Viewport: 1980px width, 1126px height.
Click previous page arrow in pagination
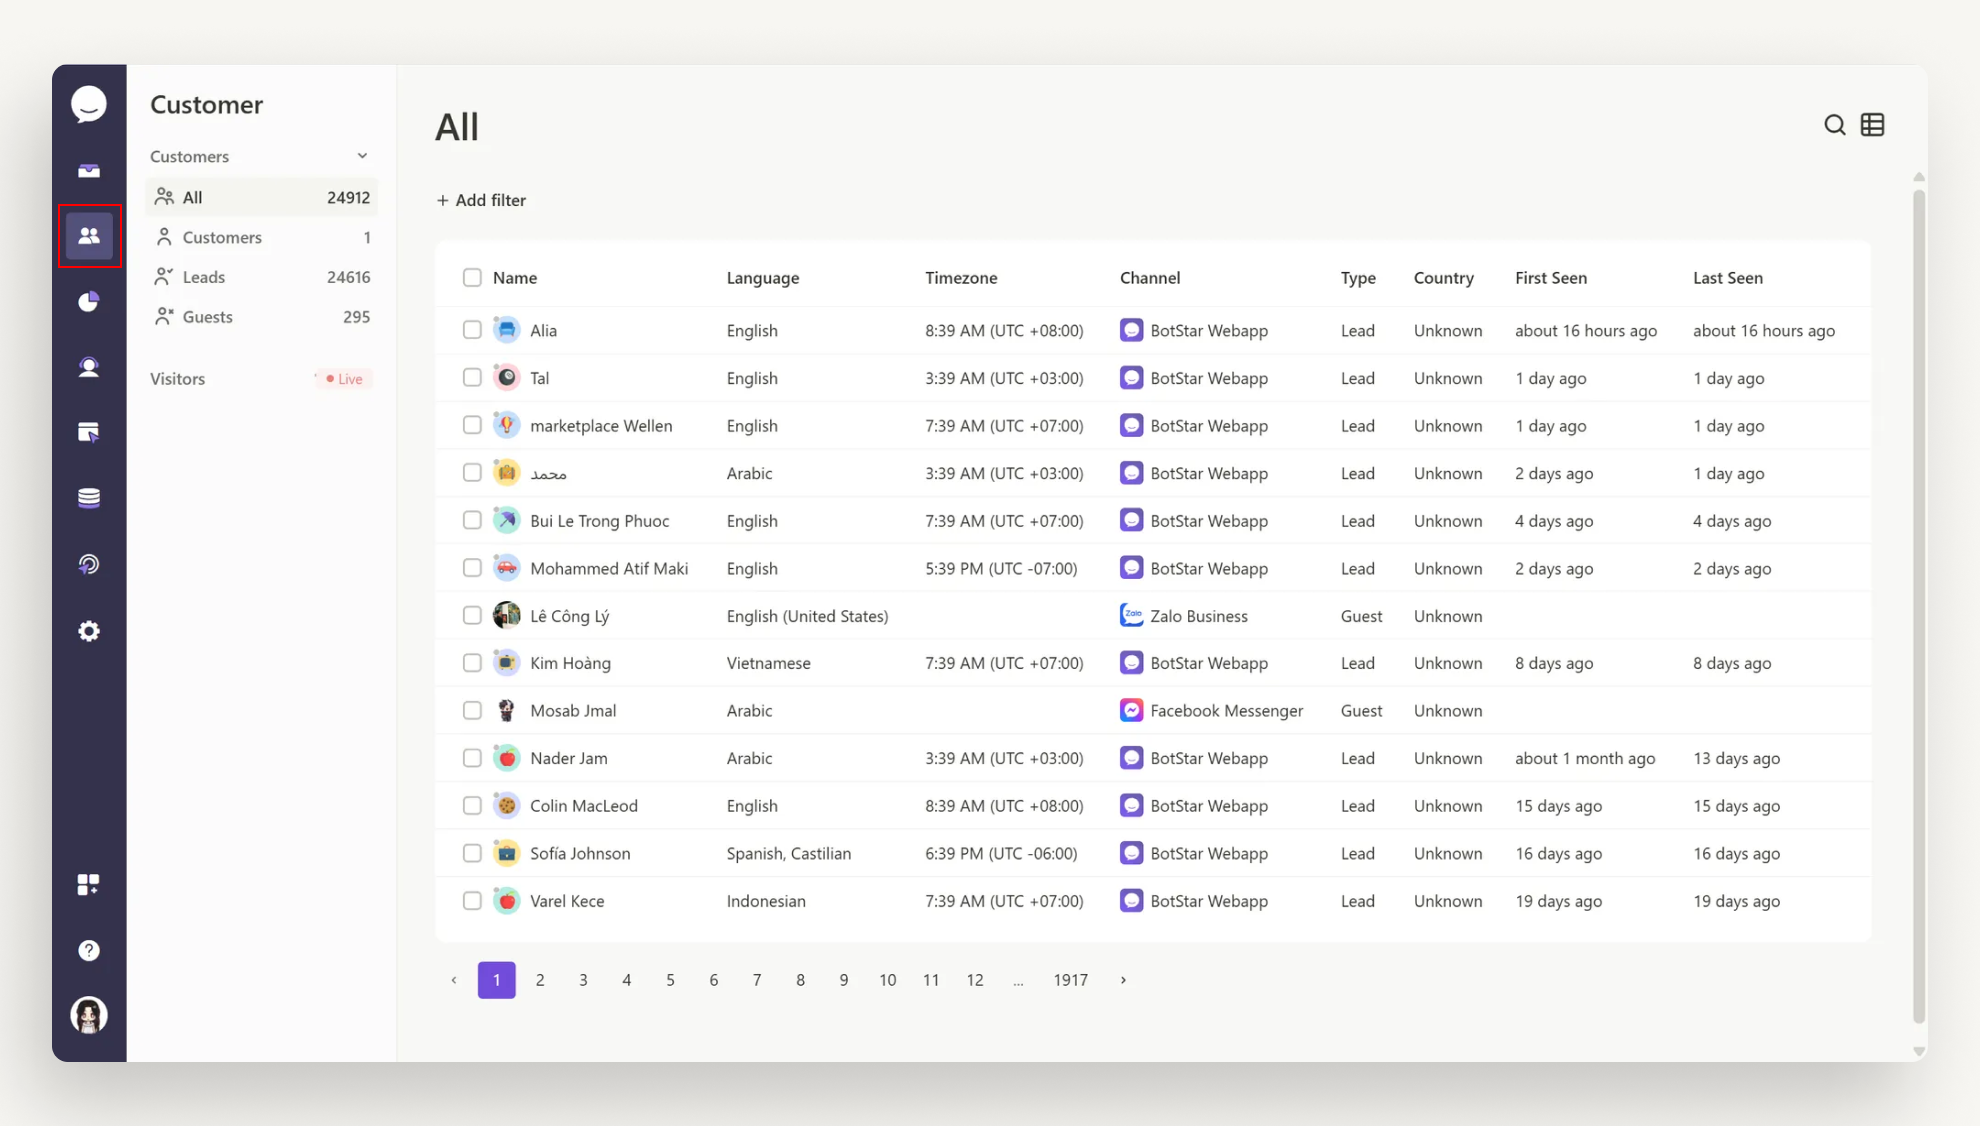[x=454, y=980]
